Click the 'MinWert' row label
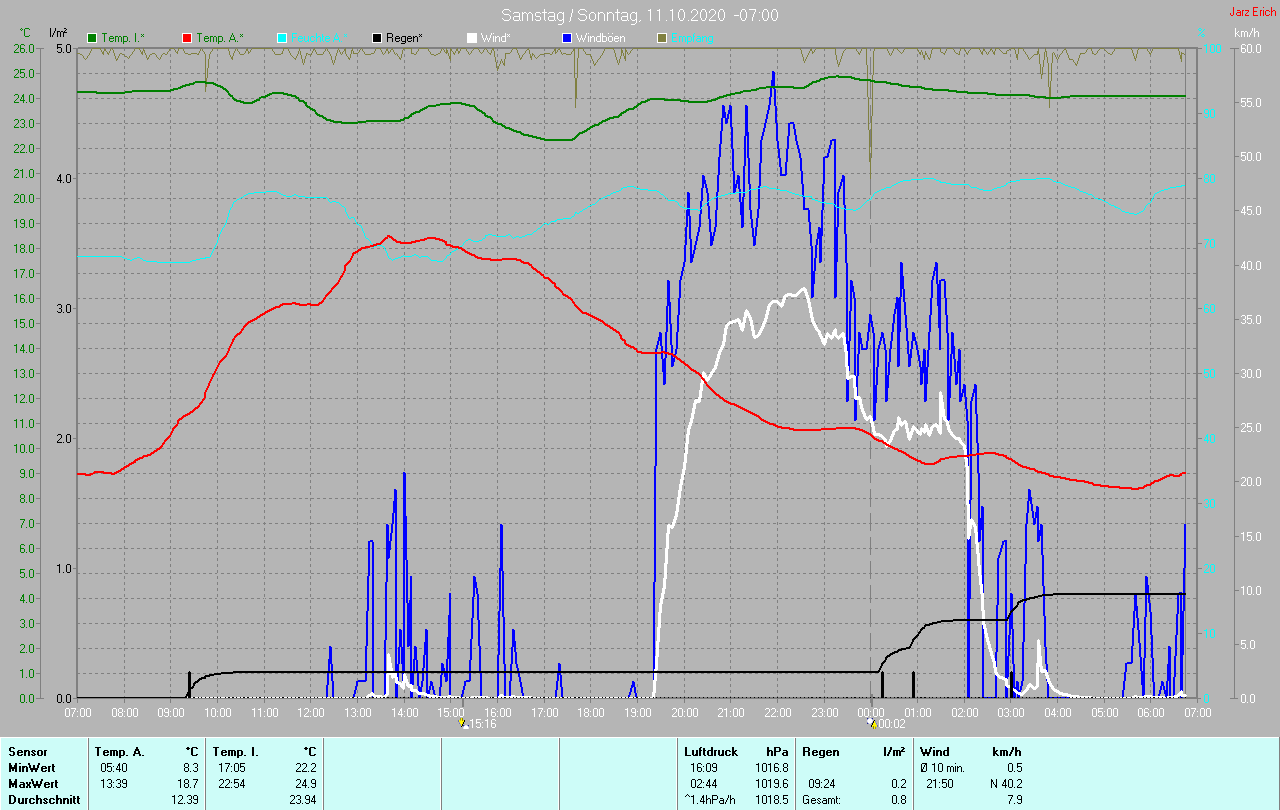Image resolution: width=1280 pixels, height=810 pixels. (x=31, y=768)
